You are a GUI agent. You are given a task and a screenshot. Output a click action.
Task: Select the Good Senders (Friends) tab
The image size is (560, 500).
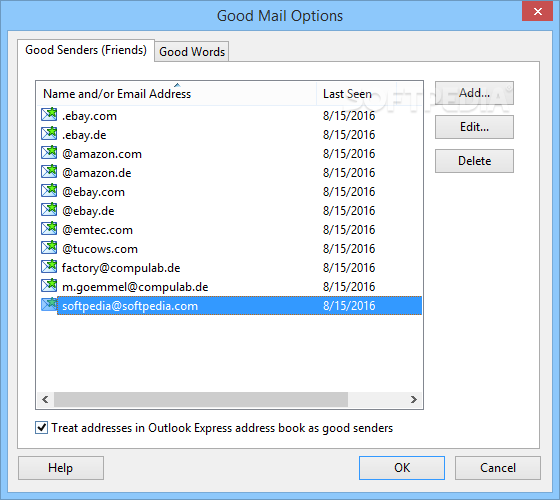click(86, 50)
